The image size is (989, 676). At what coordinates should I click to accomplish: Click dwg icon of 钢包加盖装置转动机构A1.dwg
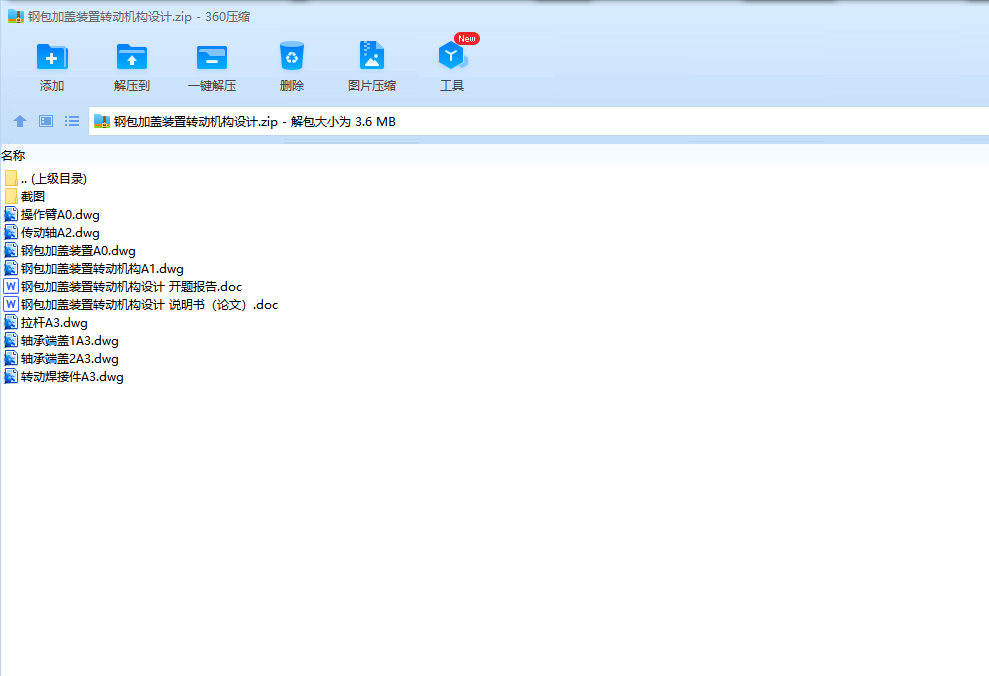coord(11,269)
